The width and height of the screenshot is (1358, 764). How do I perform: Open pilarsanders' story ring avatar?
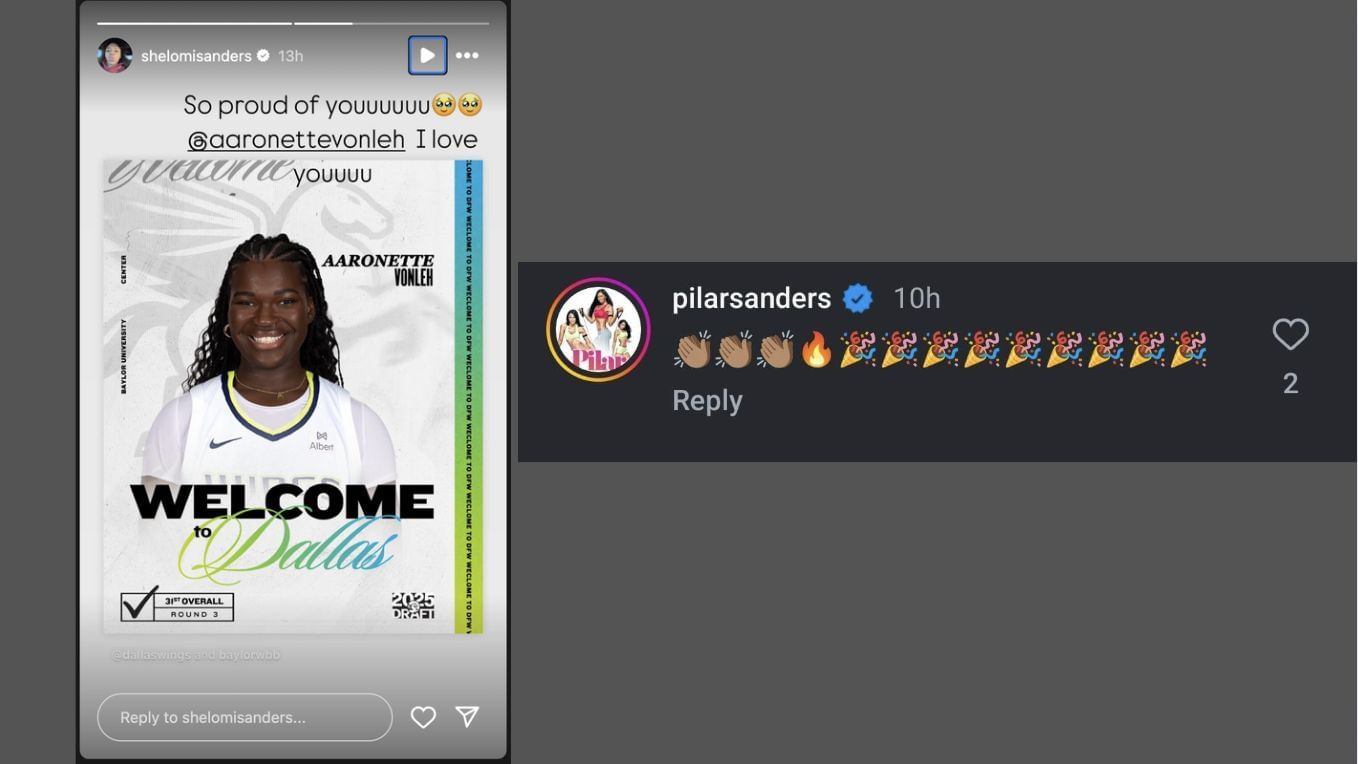[x=598, y=330]
